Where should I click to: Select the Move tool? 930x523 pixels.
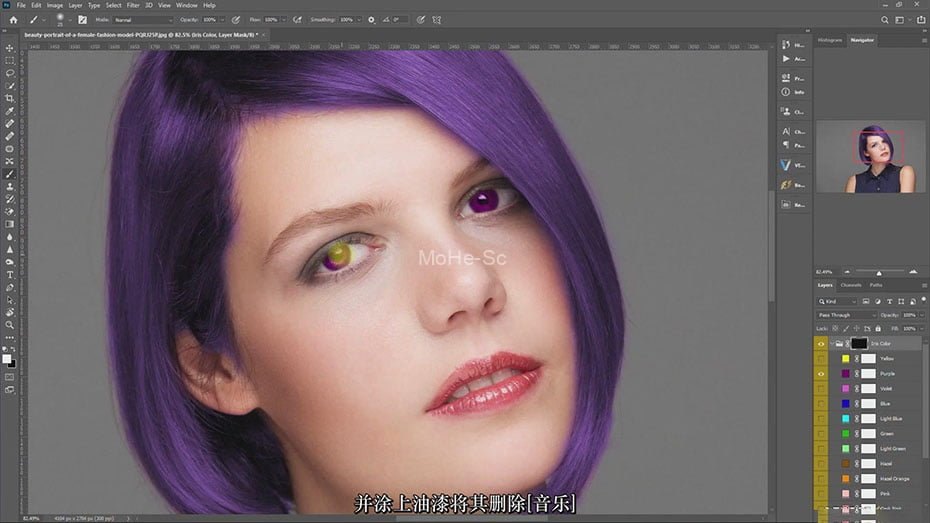[10, 48]
